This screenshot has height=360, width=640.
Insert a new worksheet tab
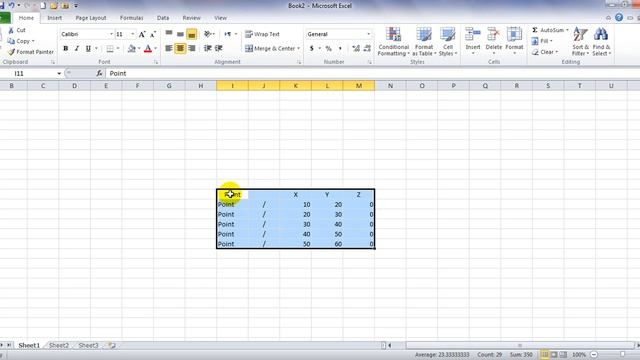(111, 345)
